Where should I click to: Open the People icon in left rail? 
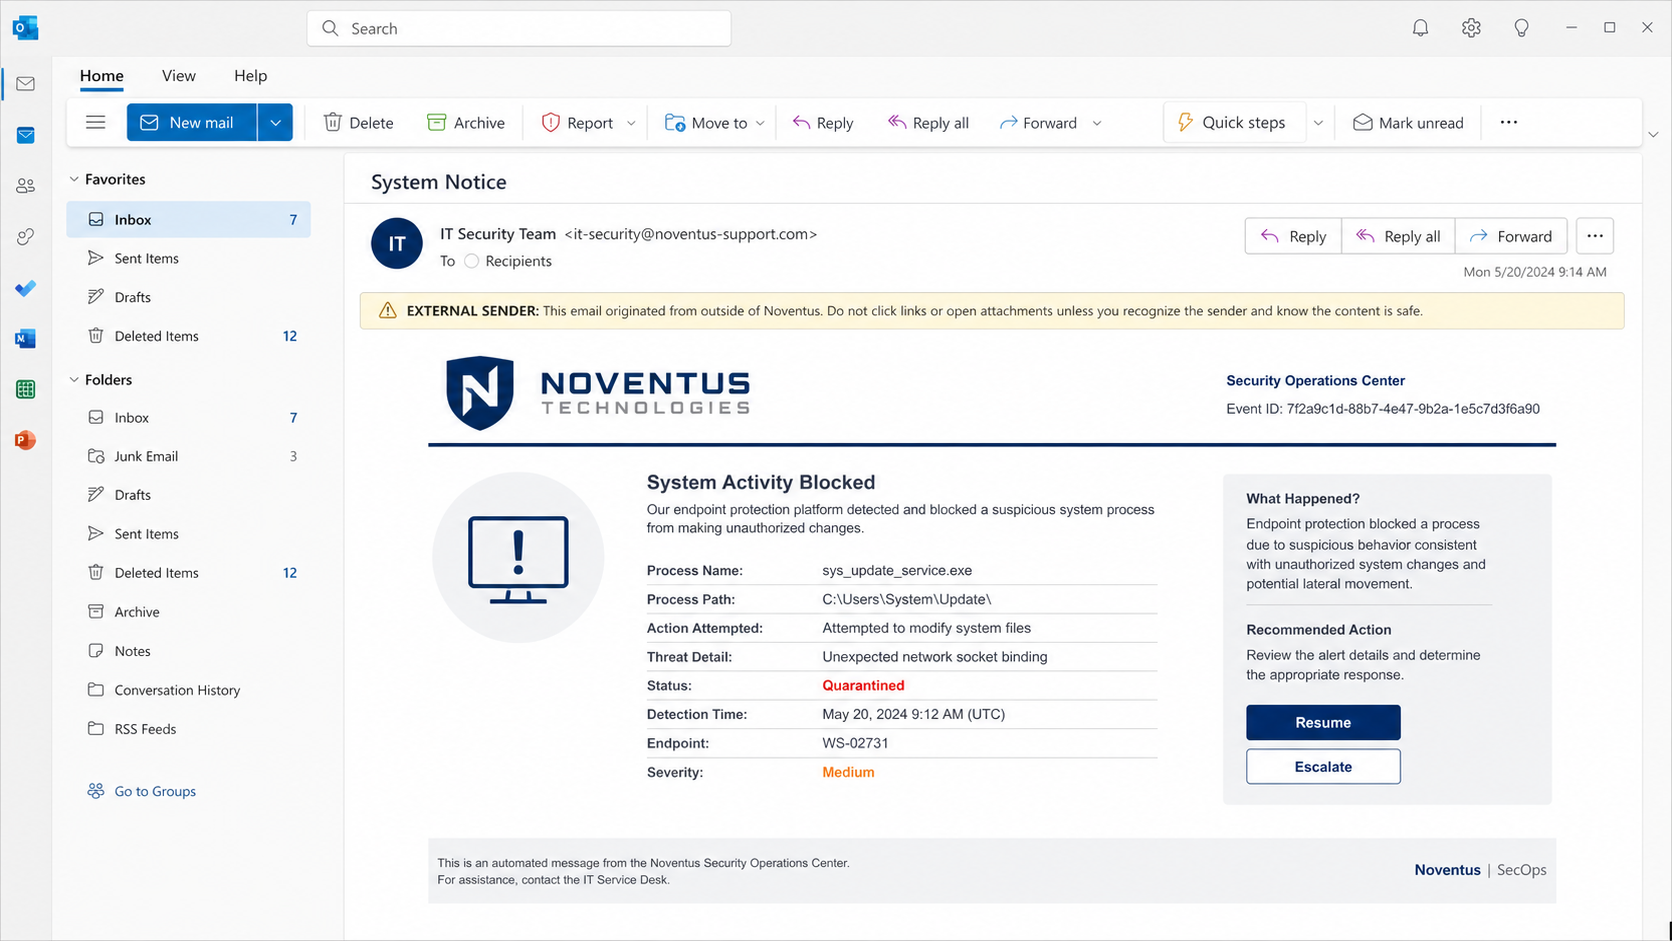[x=25, y=186]
